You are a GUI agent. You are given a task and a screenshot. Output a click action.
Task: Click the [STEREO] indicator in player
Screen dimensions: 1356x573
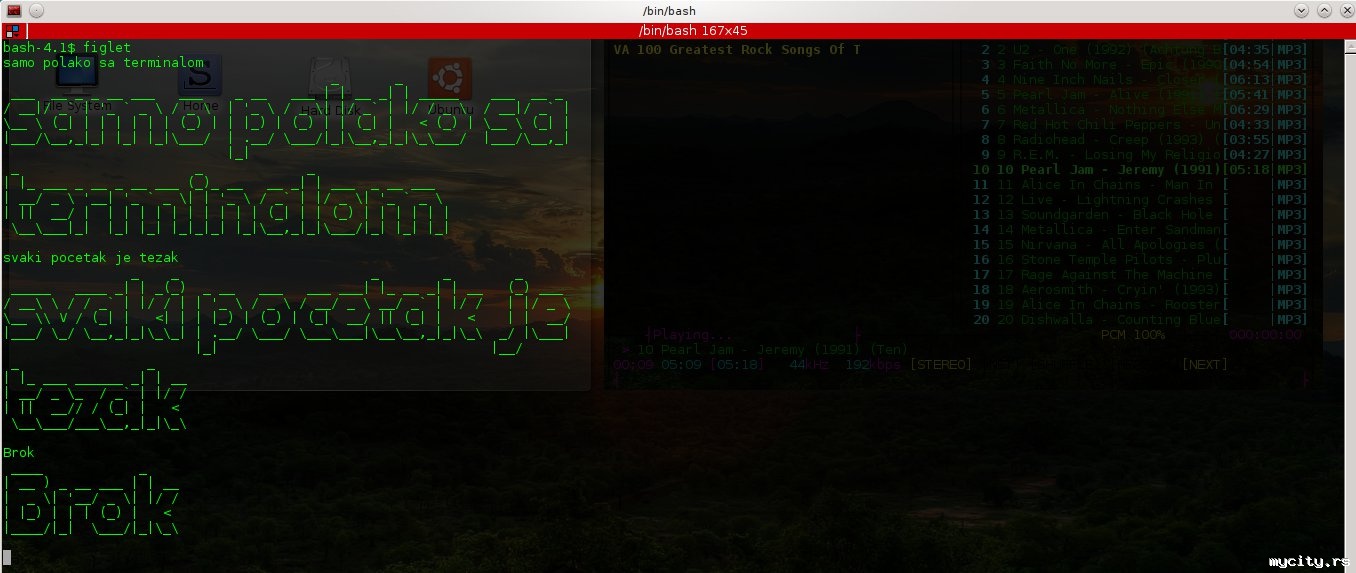(940, 364)
